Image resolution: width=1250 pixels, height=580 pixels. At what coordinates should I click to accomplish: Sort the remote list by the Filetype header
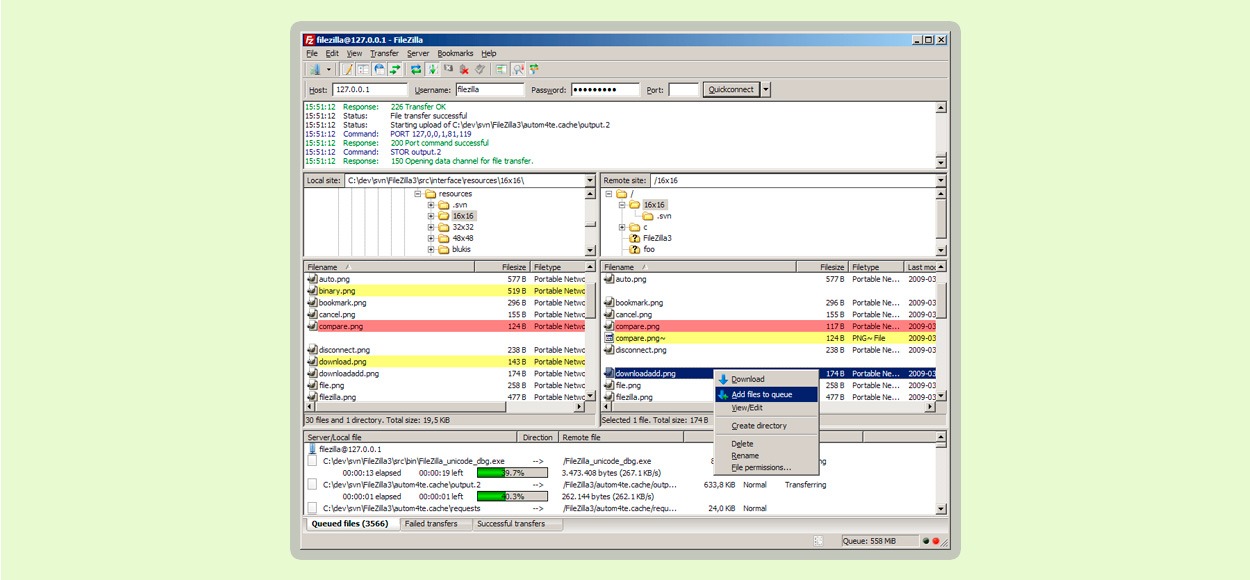[875, 268]
